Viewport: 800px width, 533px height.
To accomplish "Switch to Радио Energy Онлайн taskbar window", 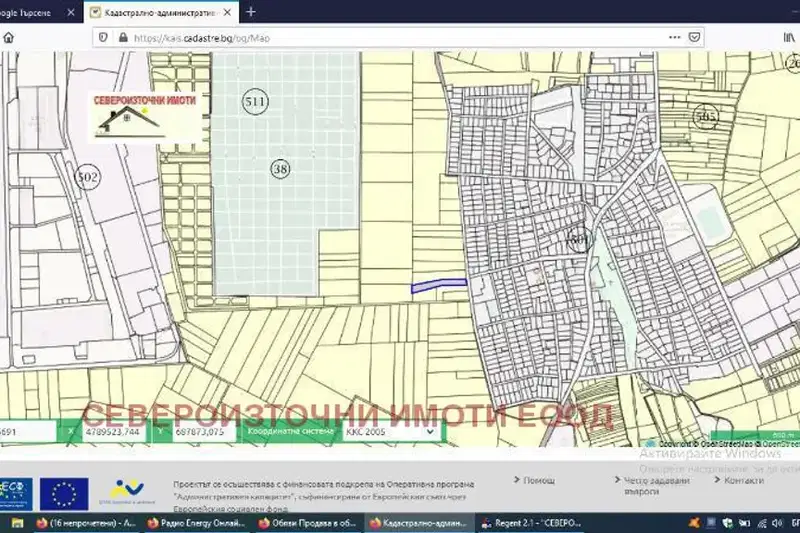I will point(196,523).
